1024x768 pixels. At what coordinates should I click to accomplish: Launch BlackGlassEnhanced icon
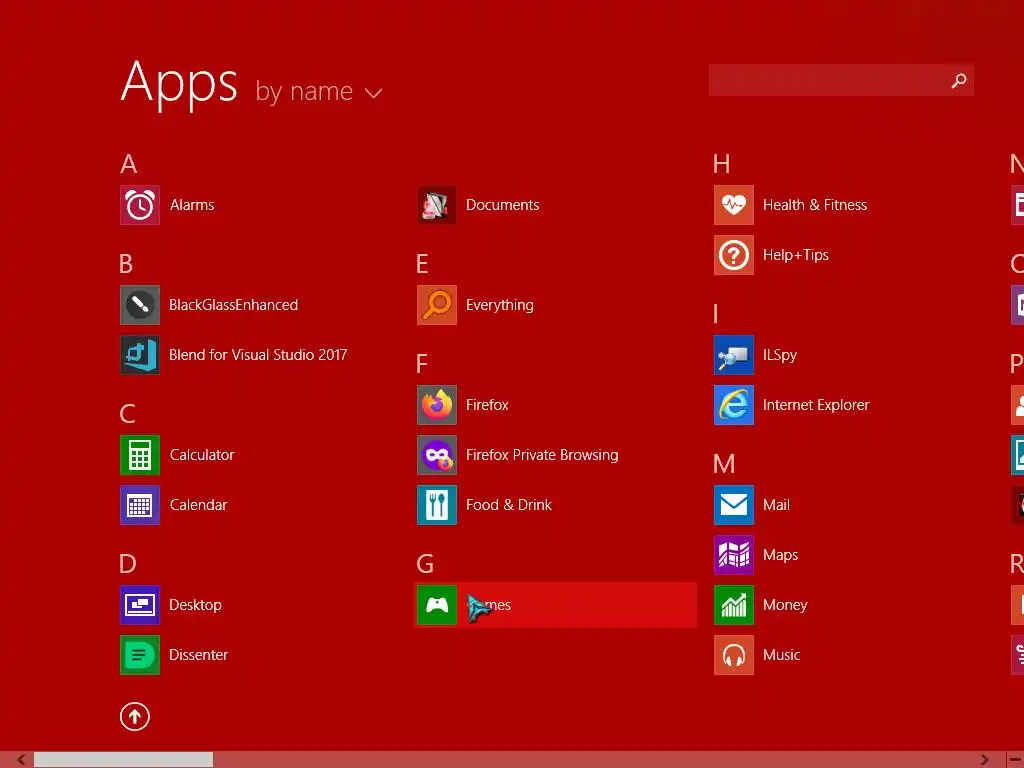(x=140, y=305)
